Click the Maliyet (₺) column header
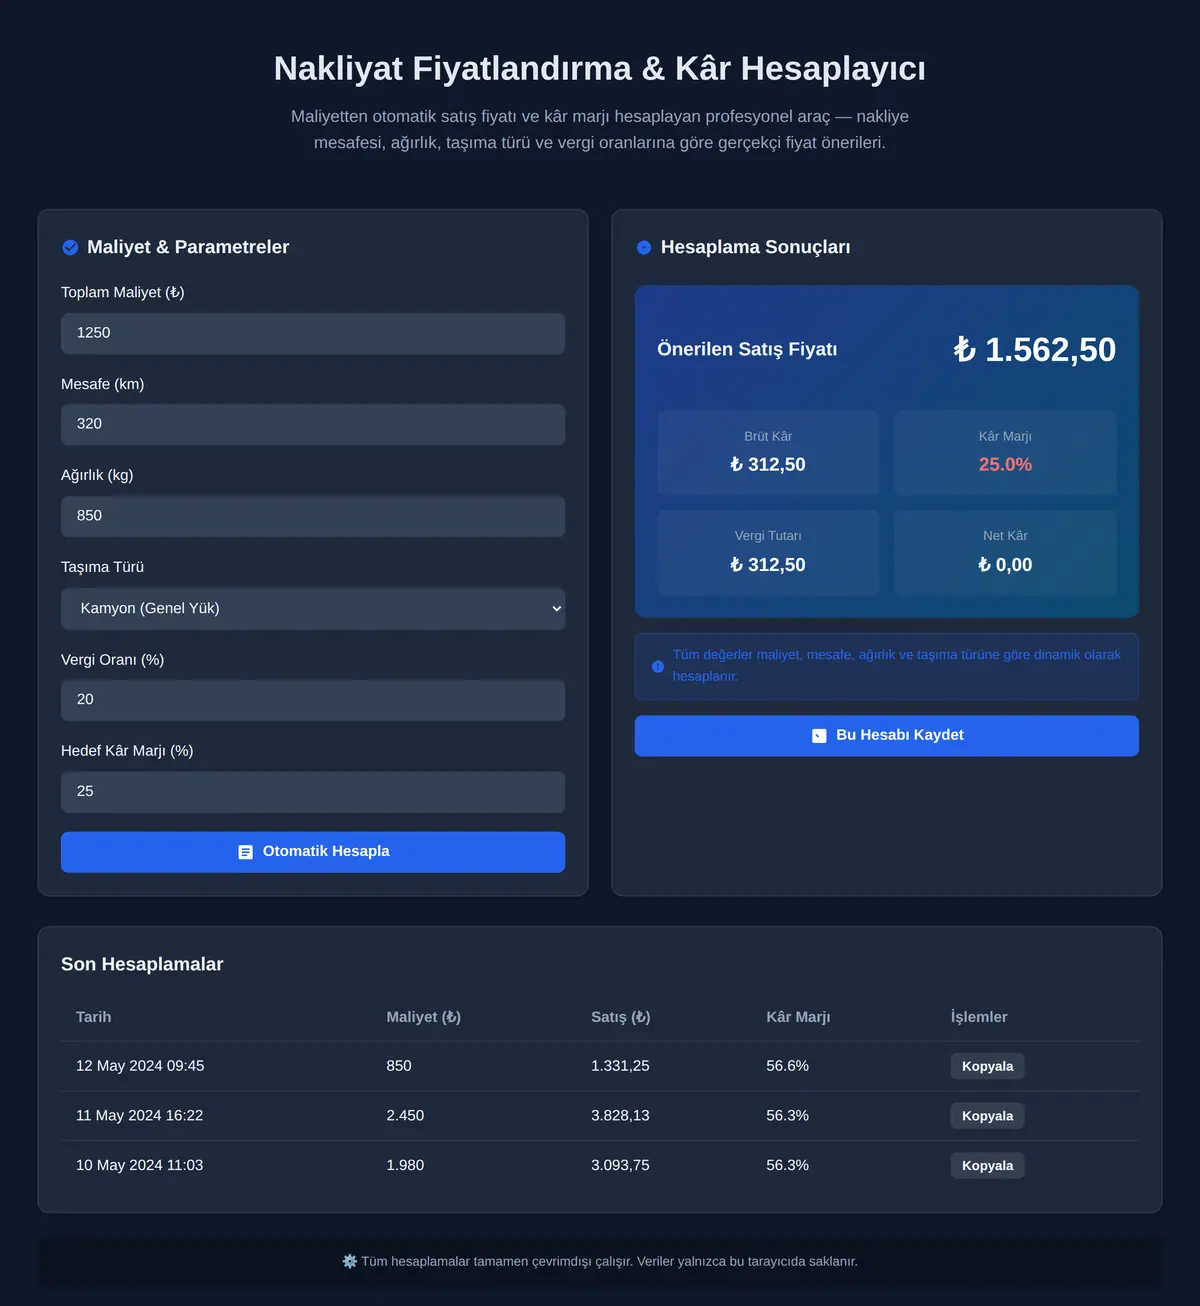 point(424,1017)
